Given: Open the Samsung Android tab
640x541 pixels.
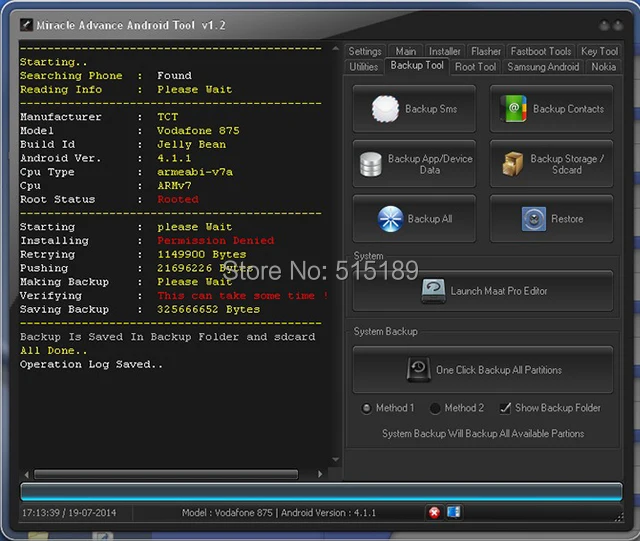Looking at the screenshot, I should pos(543,67).
